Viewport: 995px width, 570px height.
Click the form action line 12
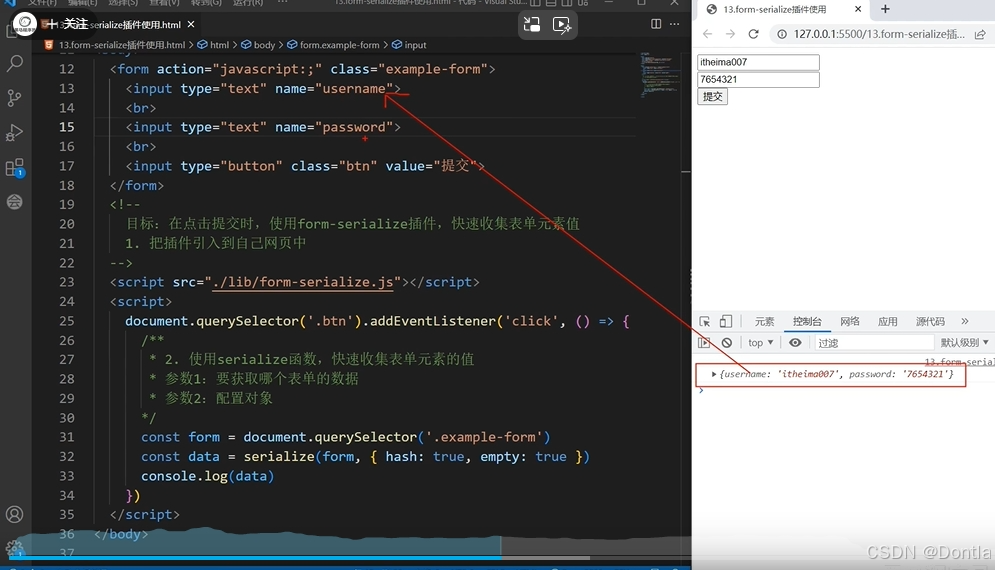302,69
